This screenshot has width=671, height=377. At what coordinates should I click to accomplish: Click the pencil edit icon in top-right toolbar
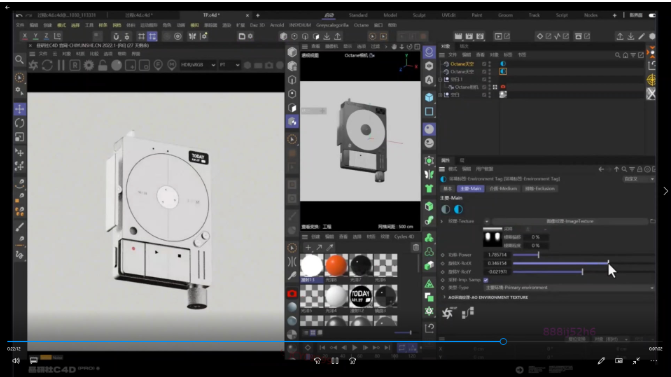pyautogui.click(x=641, y=36)
